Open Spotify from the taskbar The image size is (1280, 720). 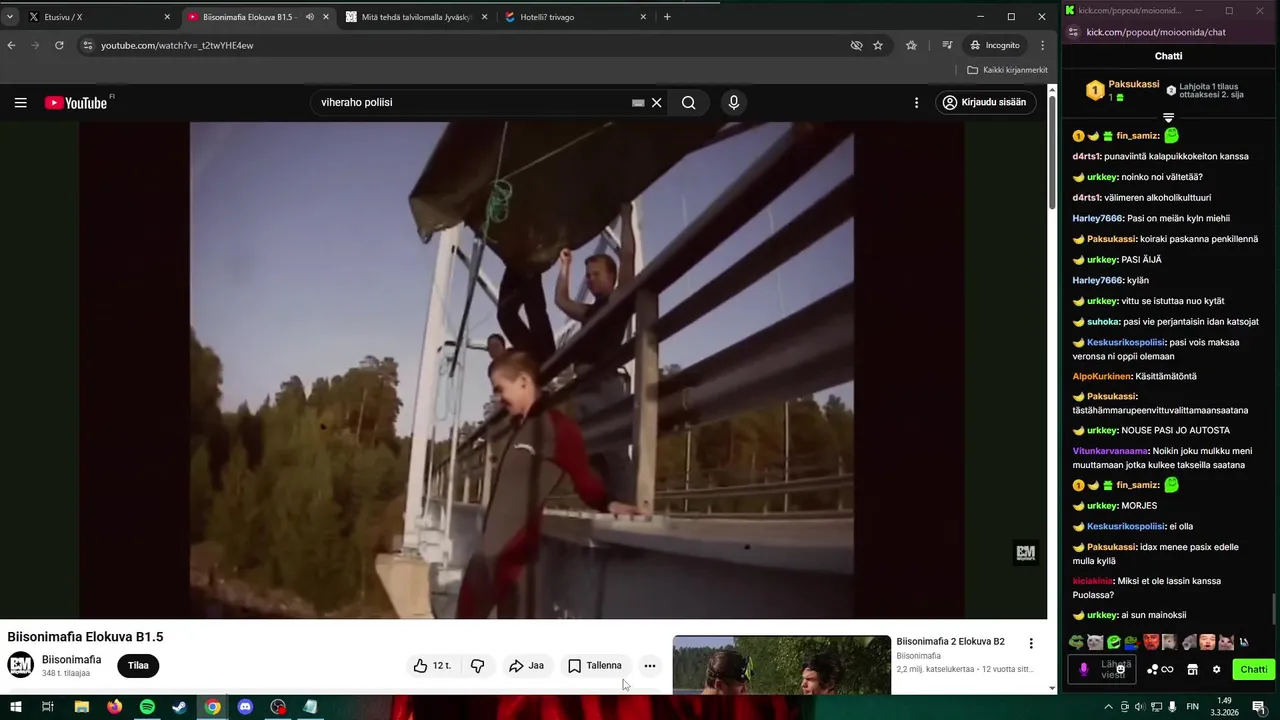(x=147, y=707)
